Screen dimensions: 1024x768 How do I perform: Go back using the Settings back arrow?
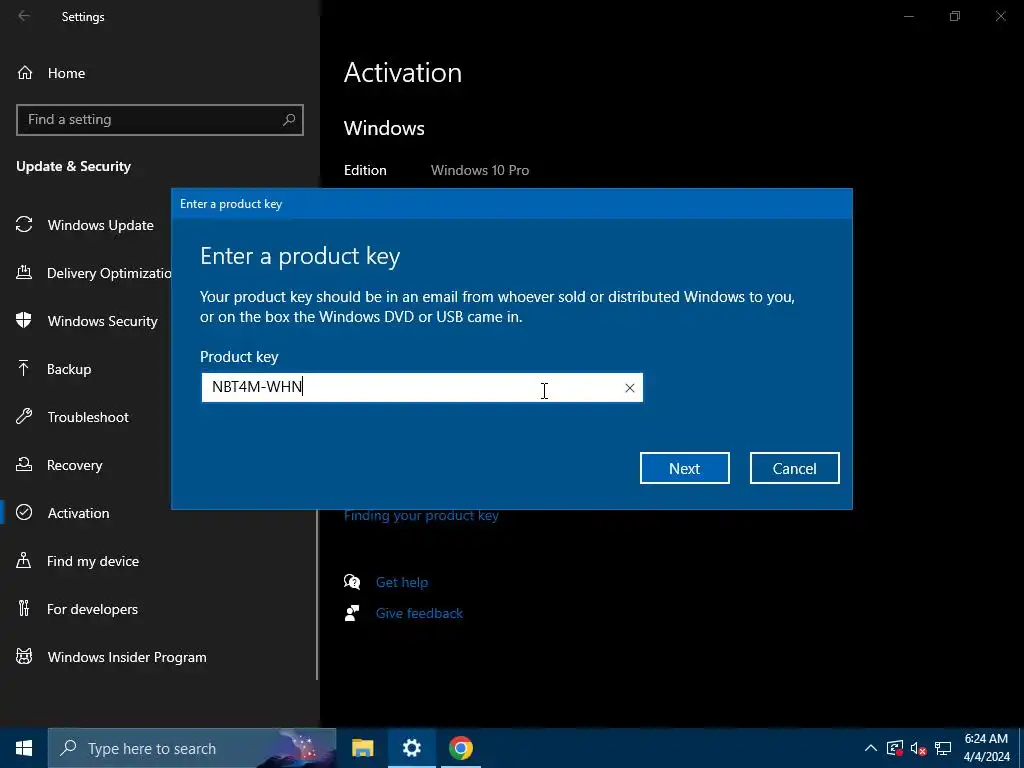tap(24, 16)
